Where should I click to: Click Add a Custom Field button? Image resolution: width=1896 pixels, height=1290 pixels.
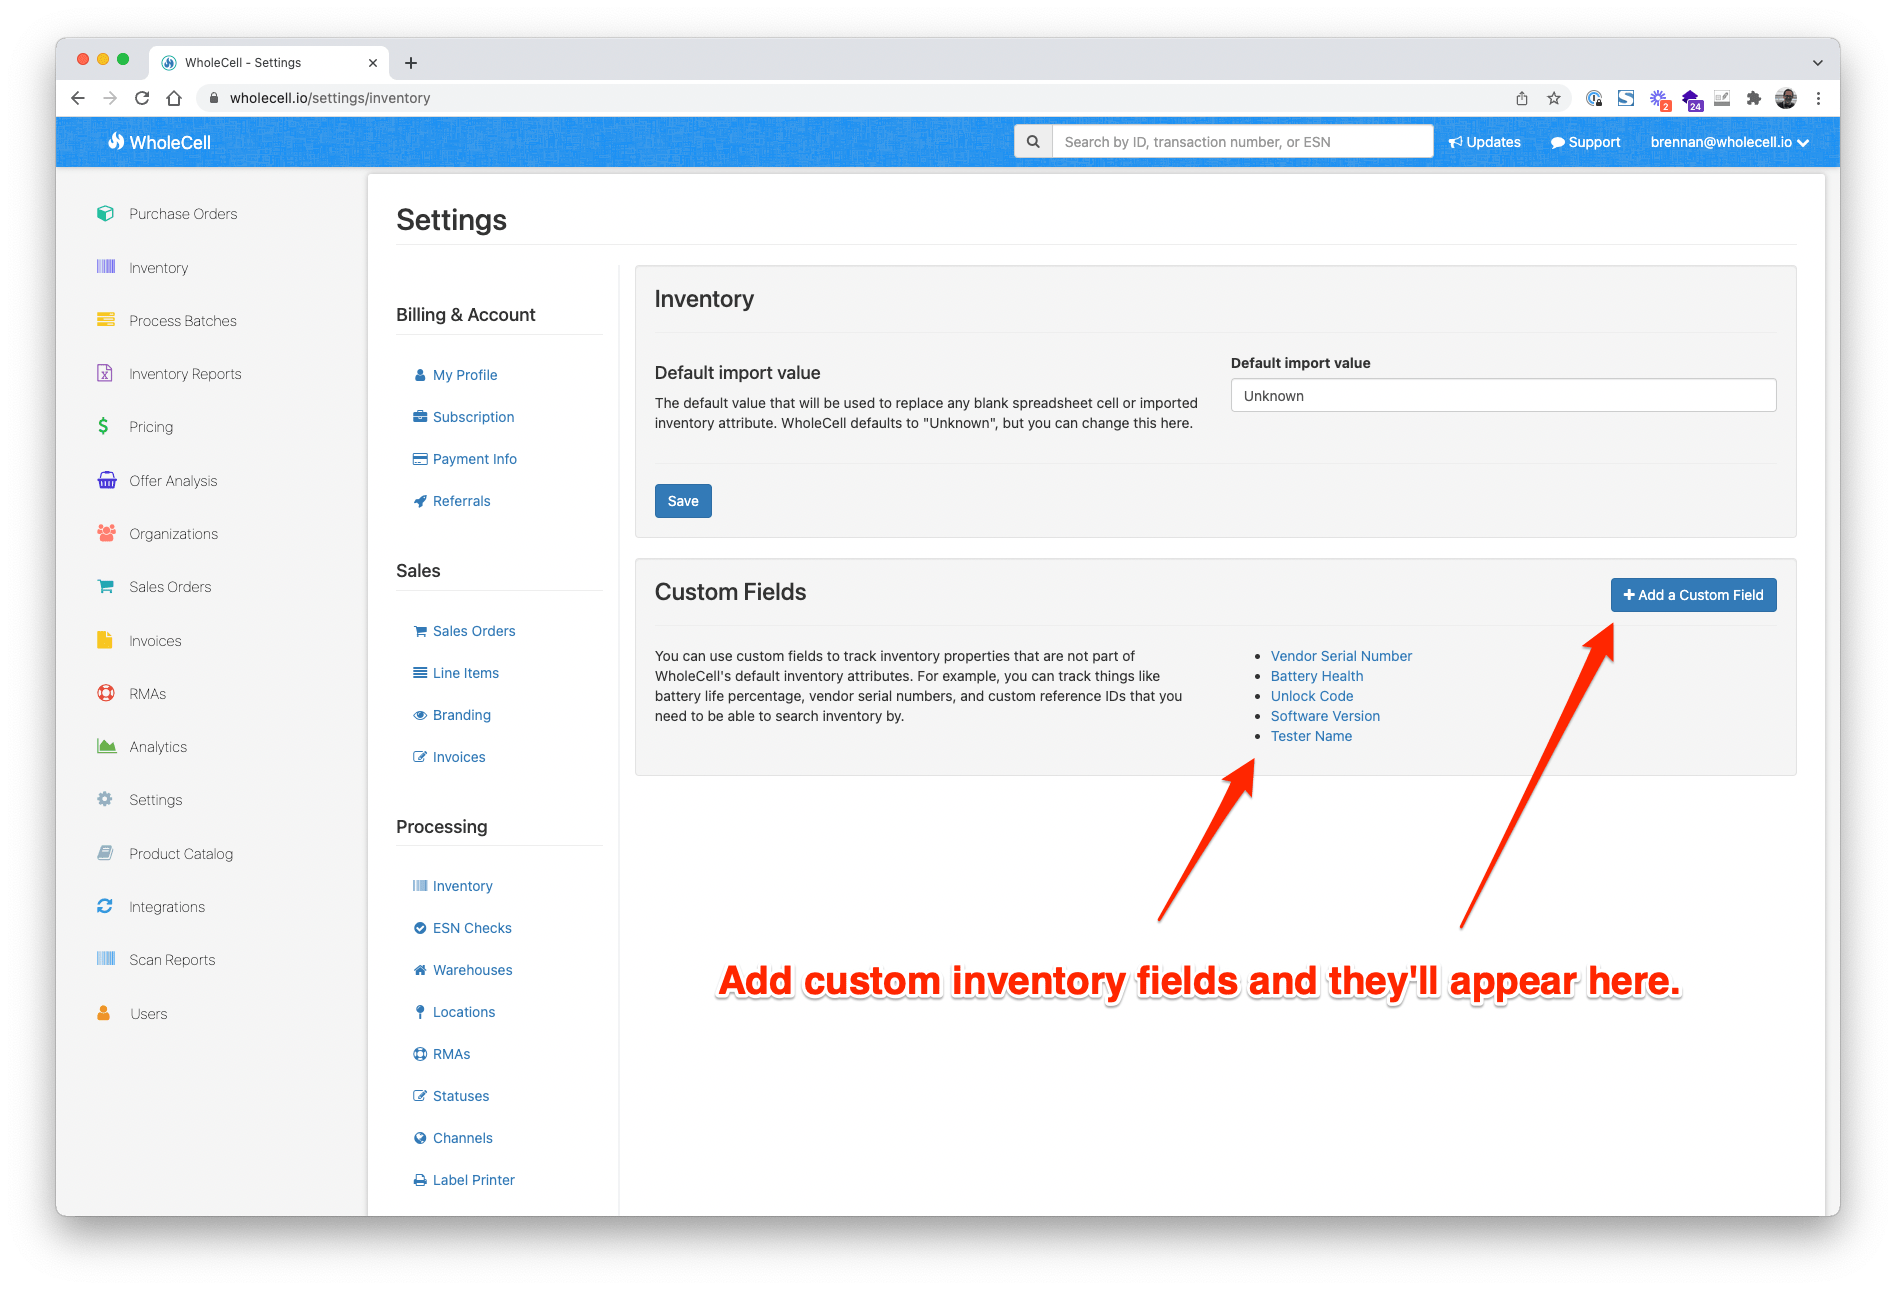(1693, 595)
